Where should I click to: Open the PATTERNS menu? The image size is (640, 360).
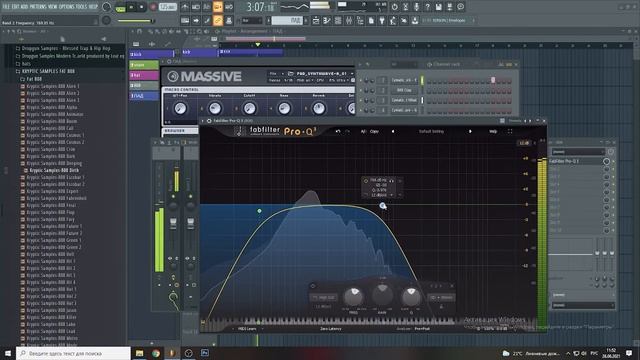(x=38, y=7)
